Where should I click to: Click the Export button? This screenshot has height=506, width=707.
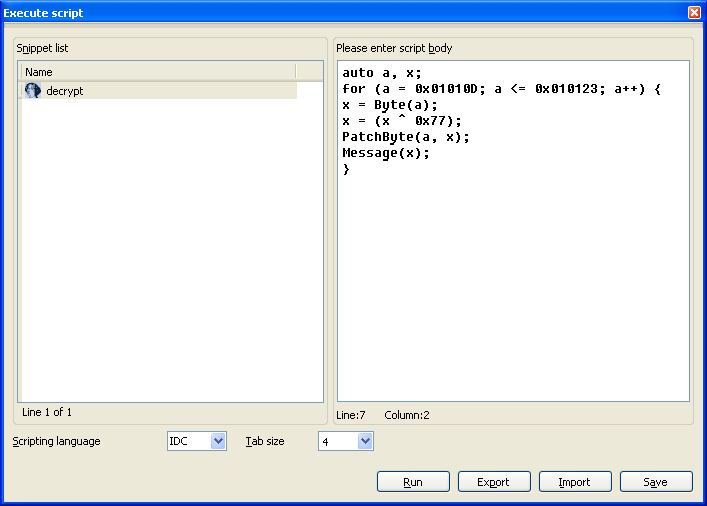point(494,482)
